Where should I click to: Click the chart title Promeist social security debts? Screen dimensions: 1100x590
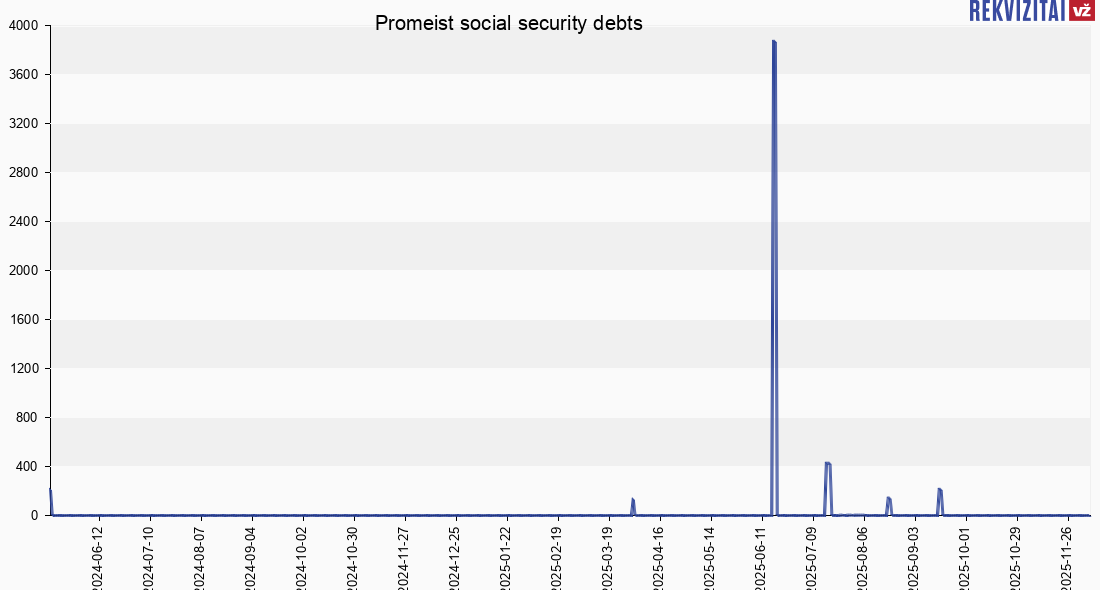pos(509,23)
